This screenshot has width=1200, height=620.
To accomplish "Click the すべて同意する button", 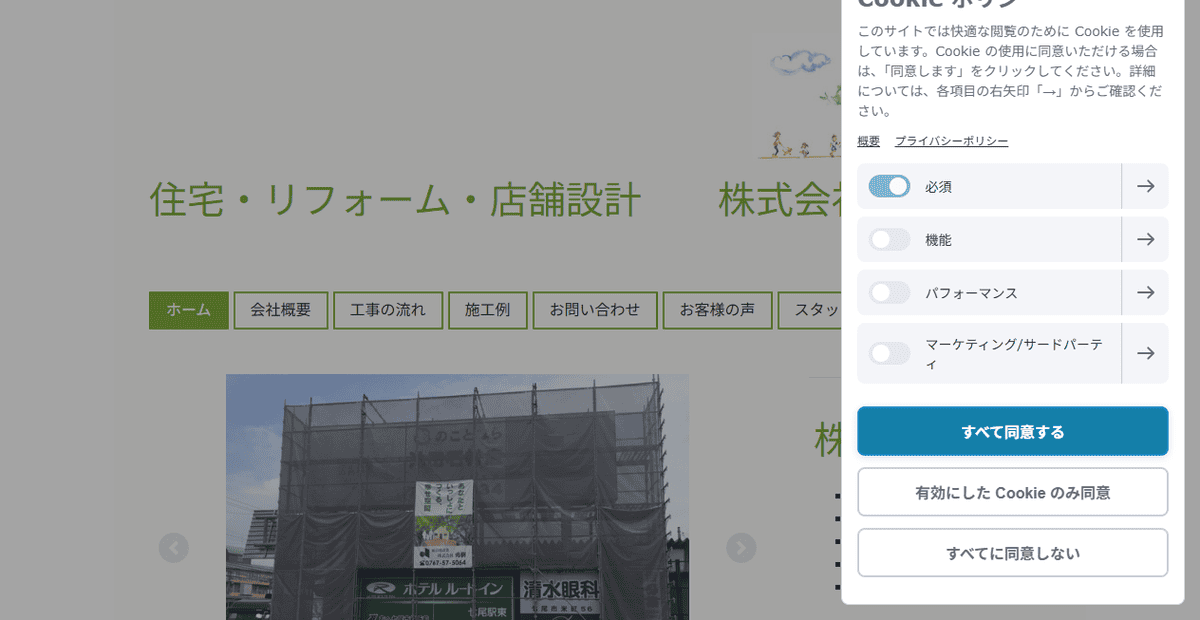I will pyautogui.click(x=1012, y=431).
